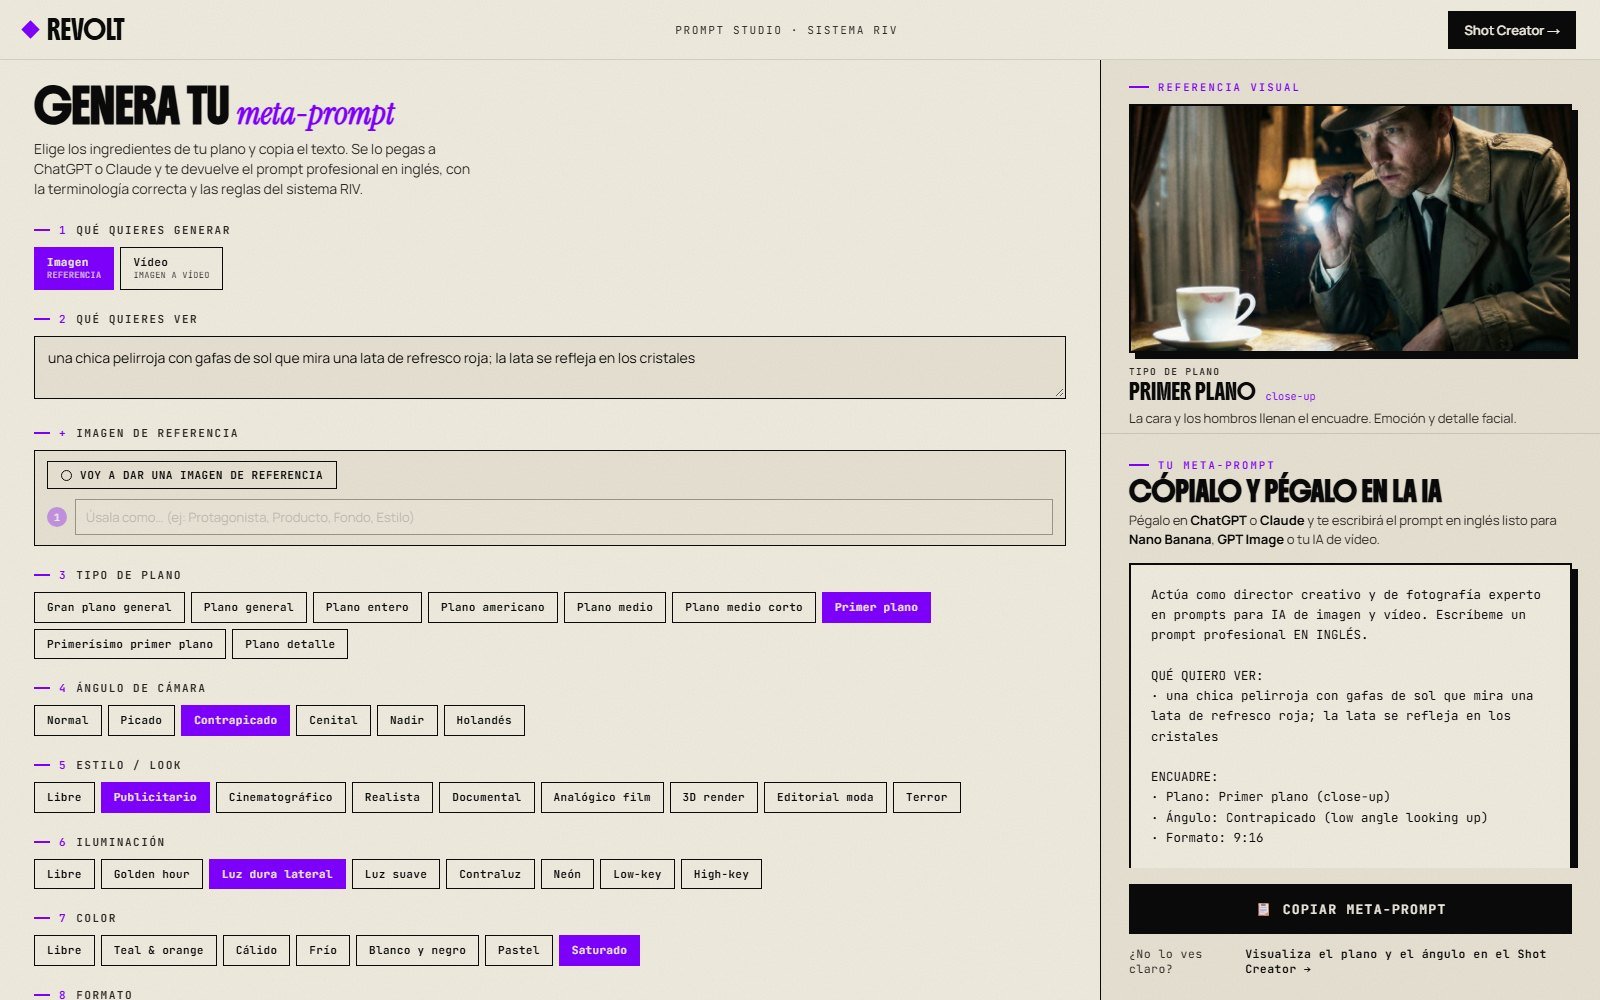Select Vídeo imagen a vídeo mode
This screenshot has width=1600, height=1000.
(x=171, y=268)
